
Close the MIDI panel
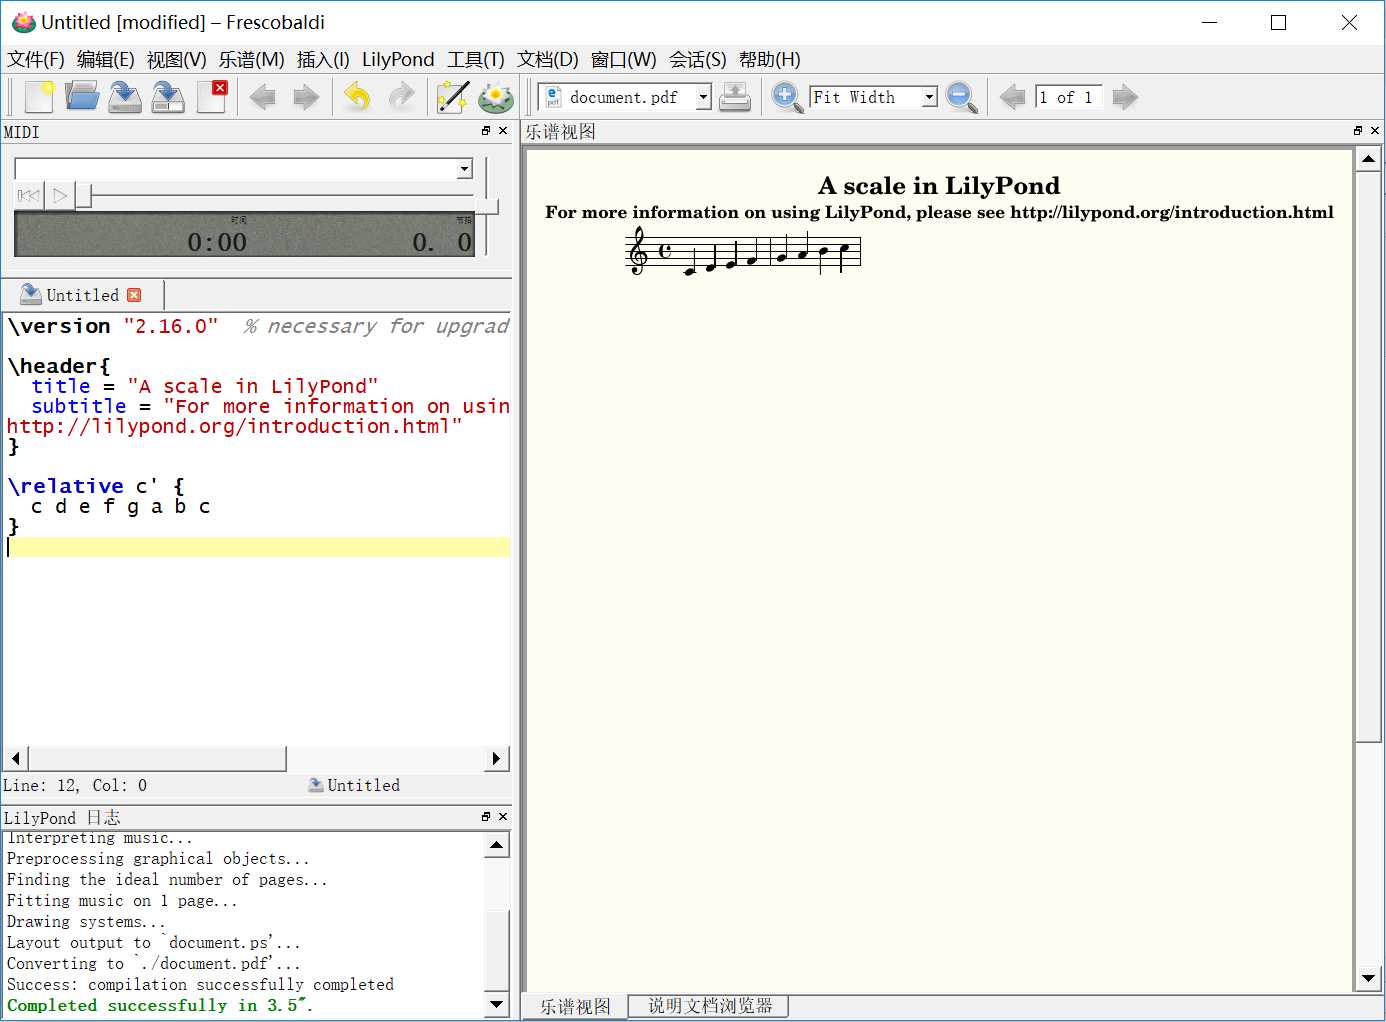(503, 131)
